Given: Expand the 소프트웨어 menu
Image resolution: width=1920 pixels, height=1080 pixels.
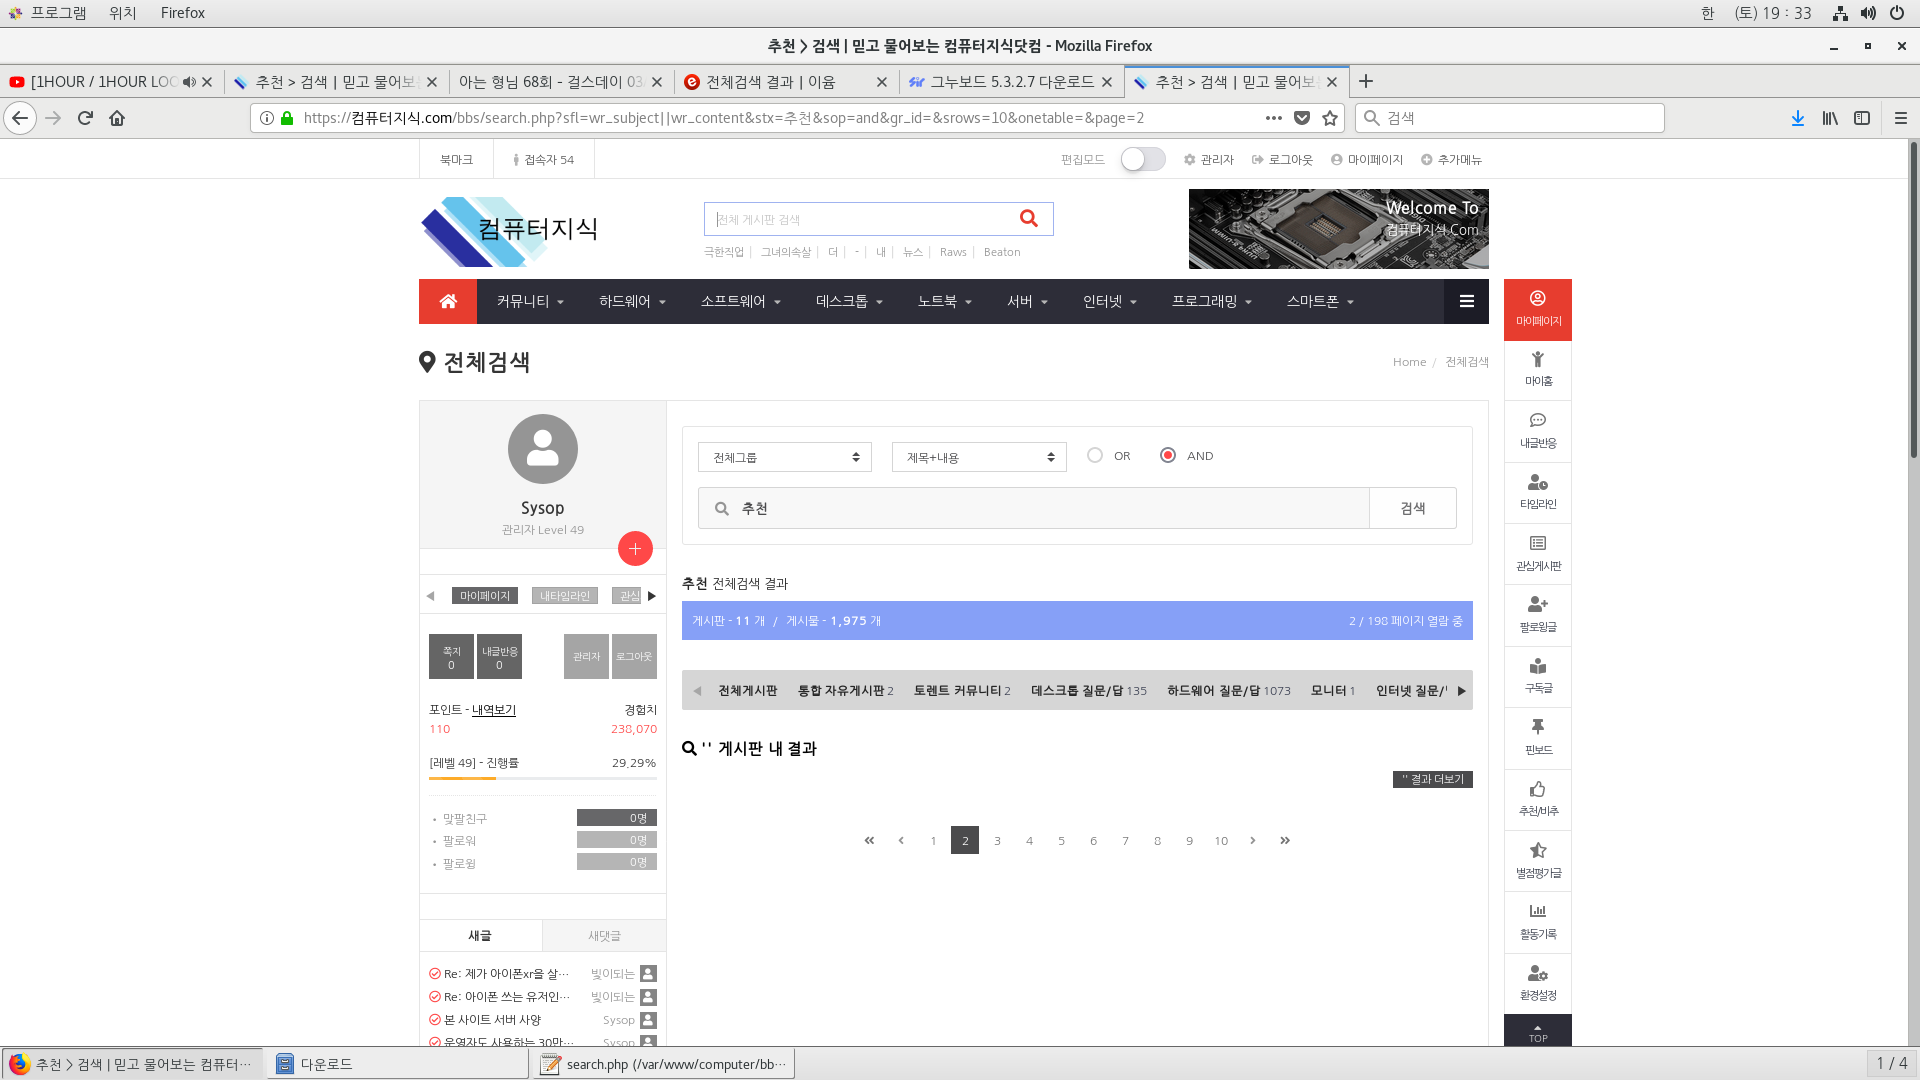Looking at the screenshot, I should (740, 301).
